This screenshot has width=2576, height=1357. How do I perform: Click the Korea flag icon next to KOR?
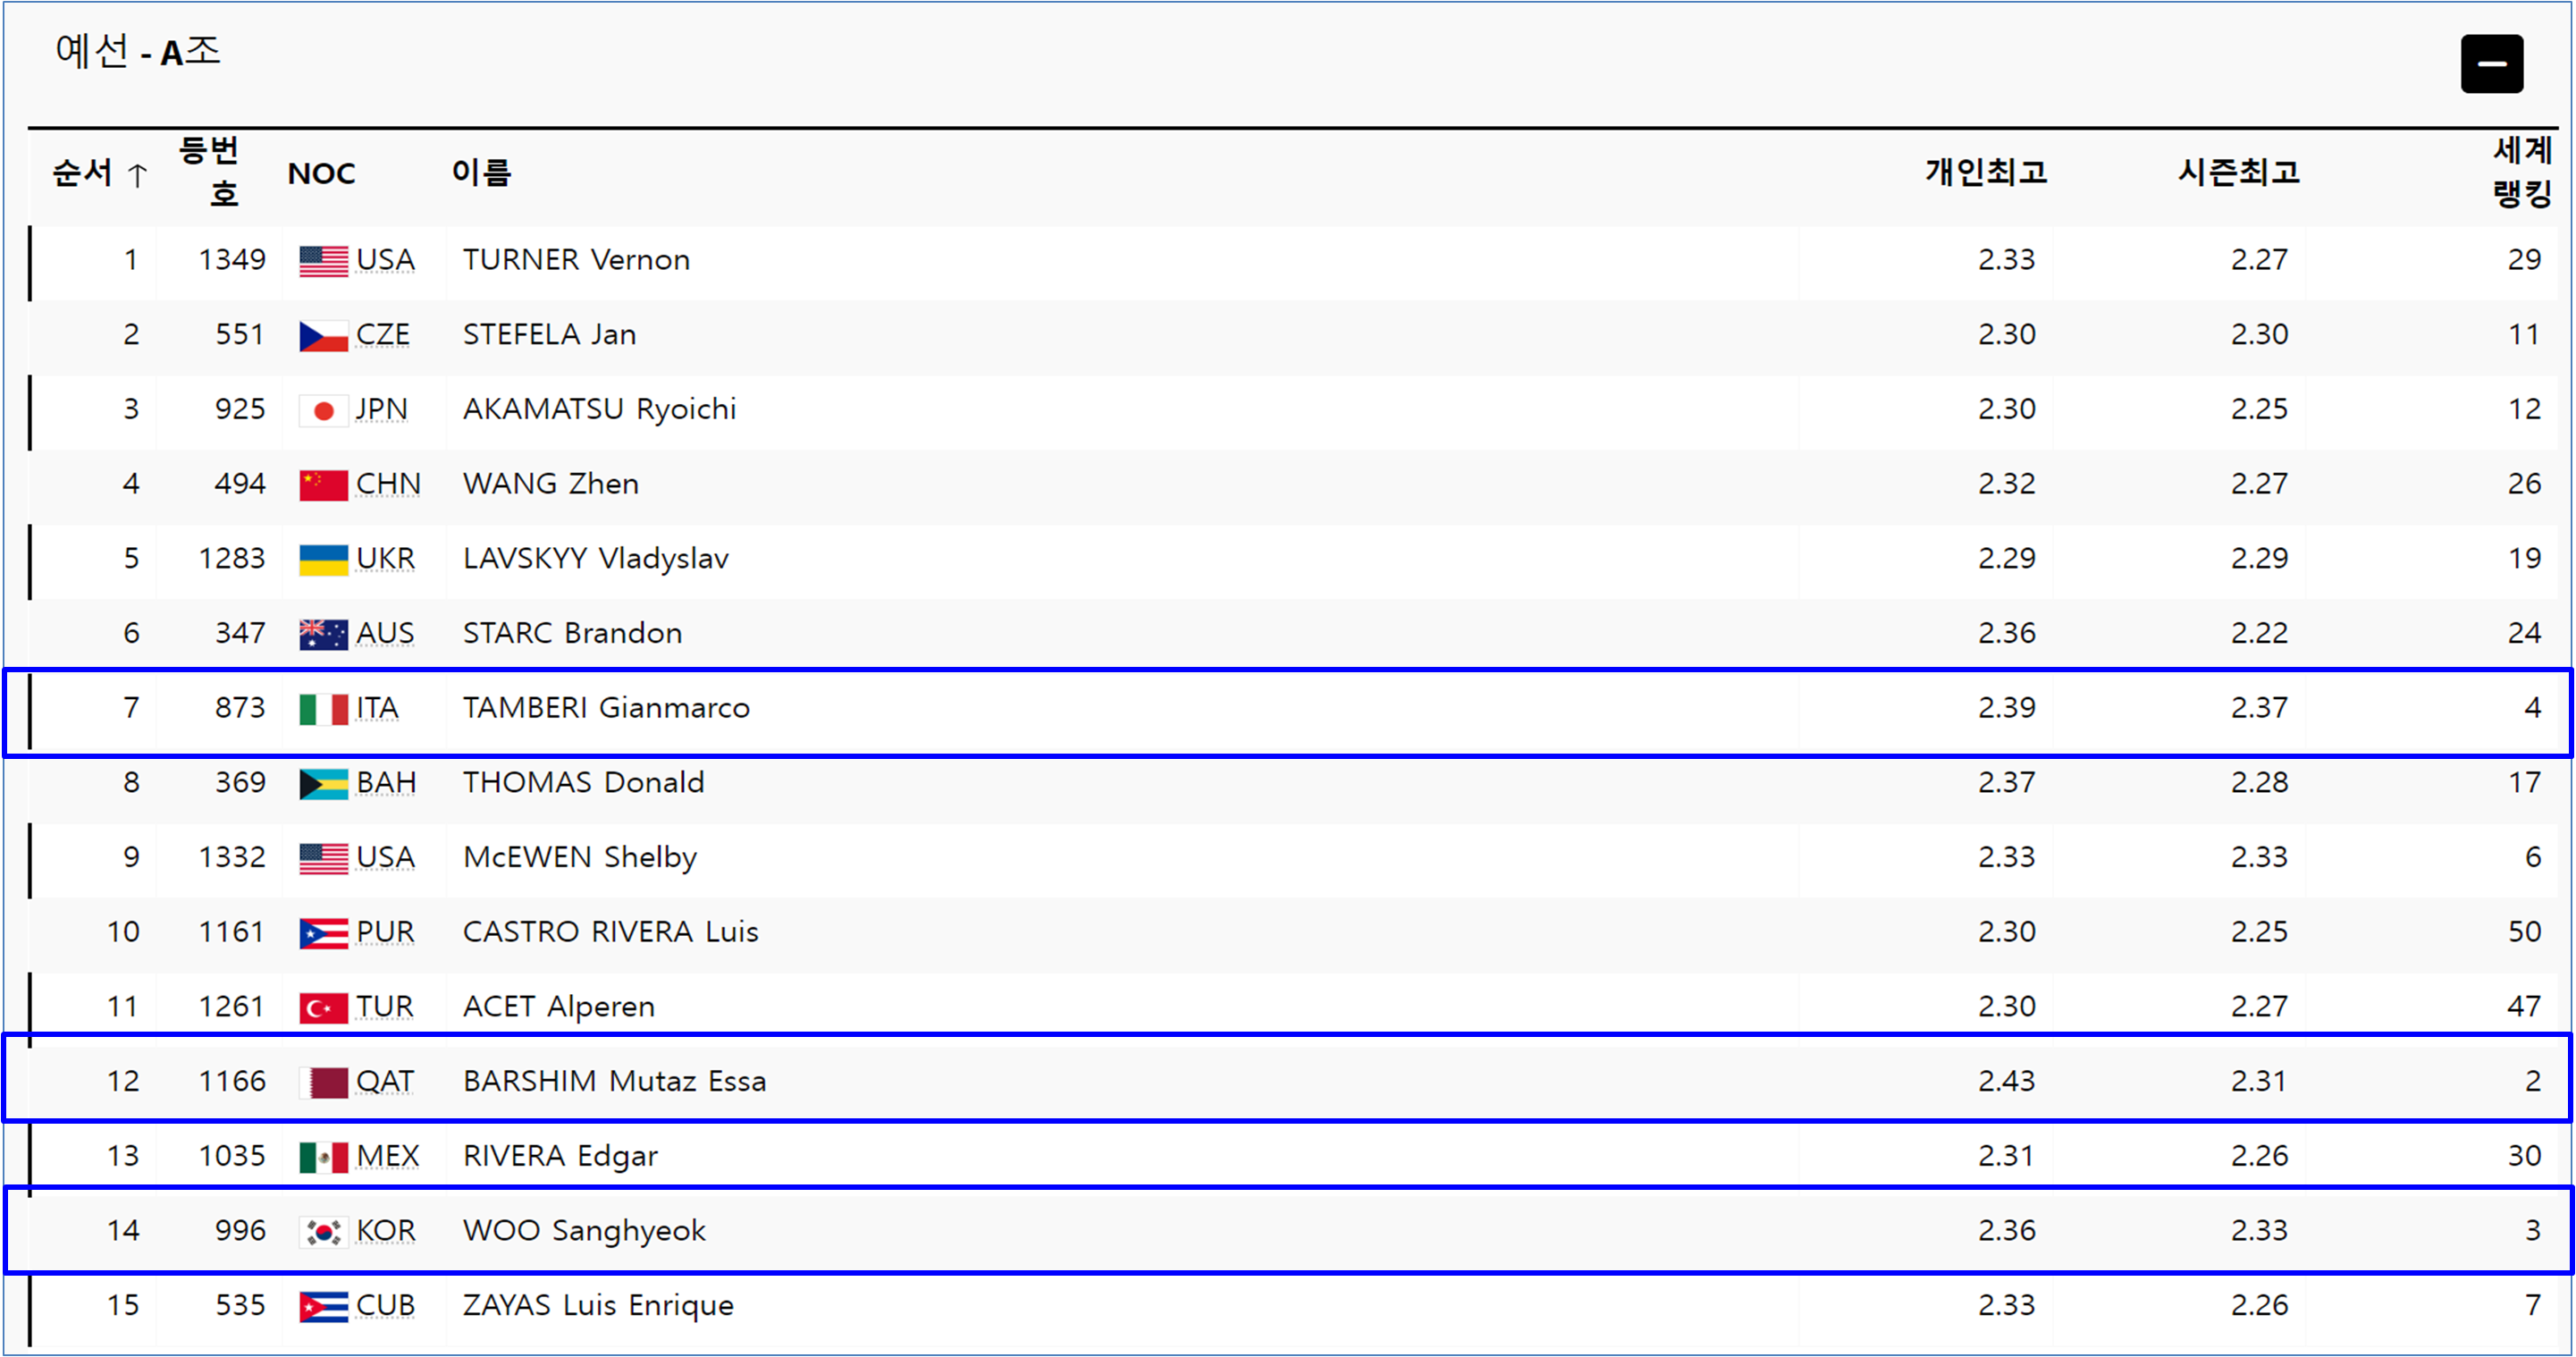[323, 1232]
